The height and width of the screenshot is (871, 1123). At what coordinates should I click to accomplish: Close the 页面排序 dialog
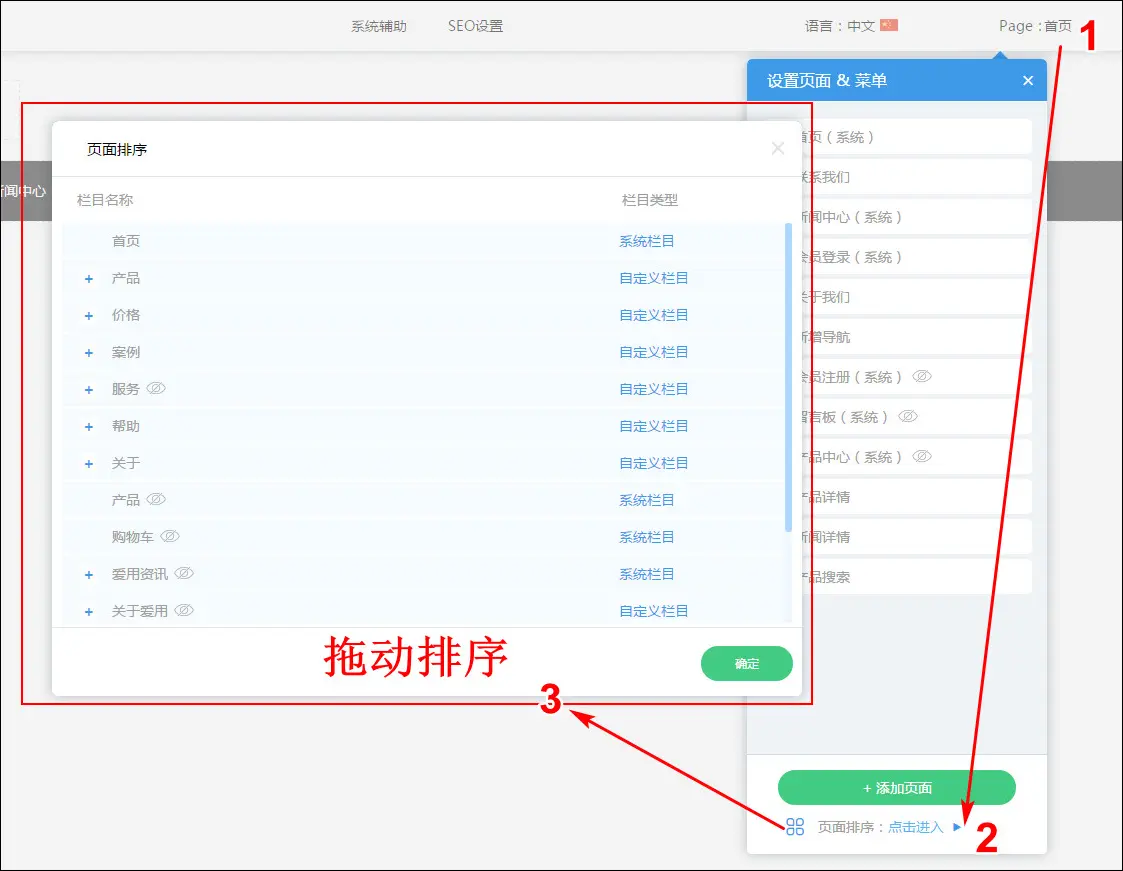pos(777,149)
